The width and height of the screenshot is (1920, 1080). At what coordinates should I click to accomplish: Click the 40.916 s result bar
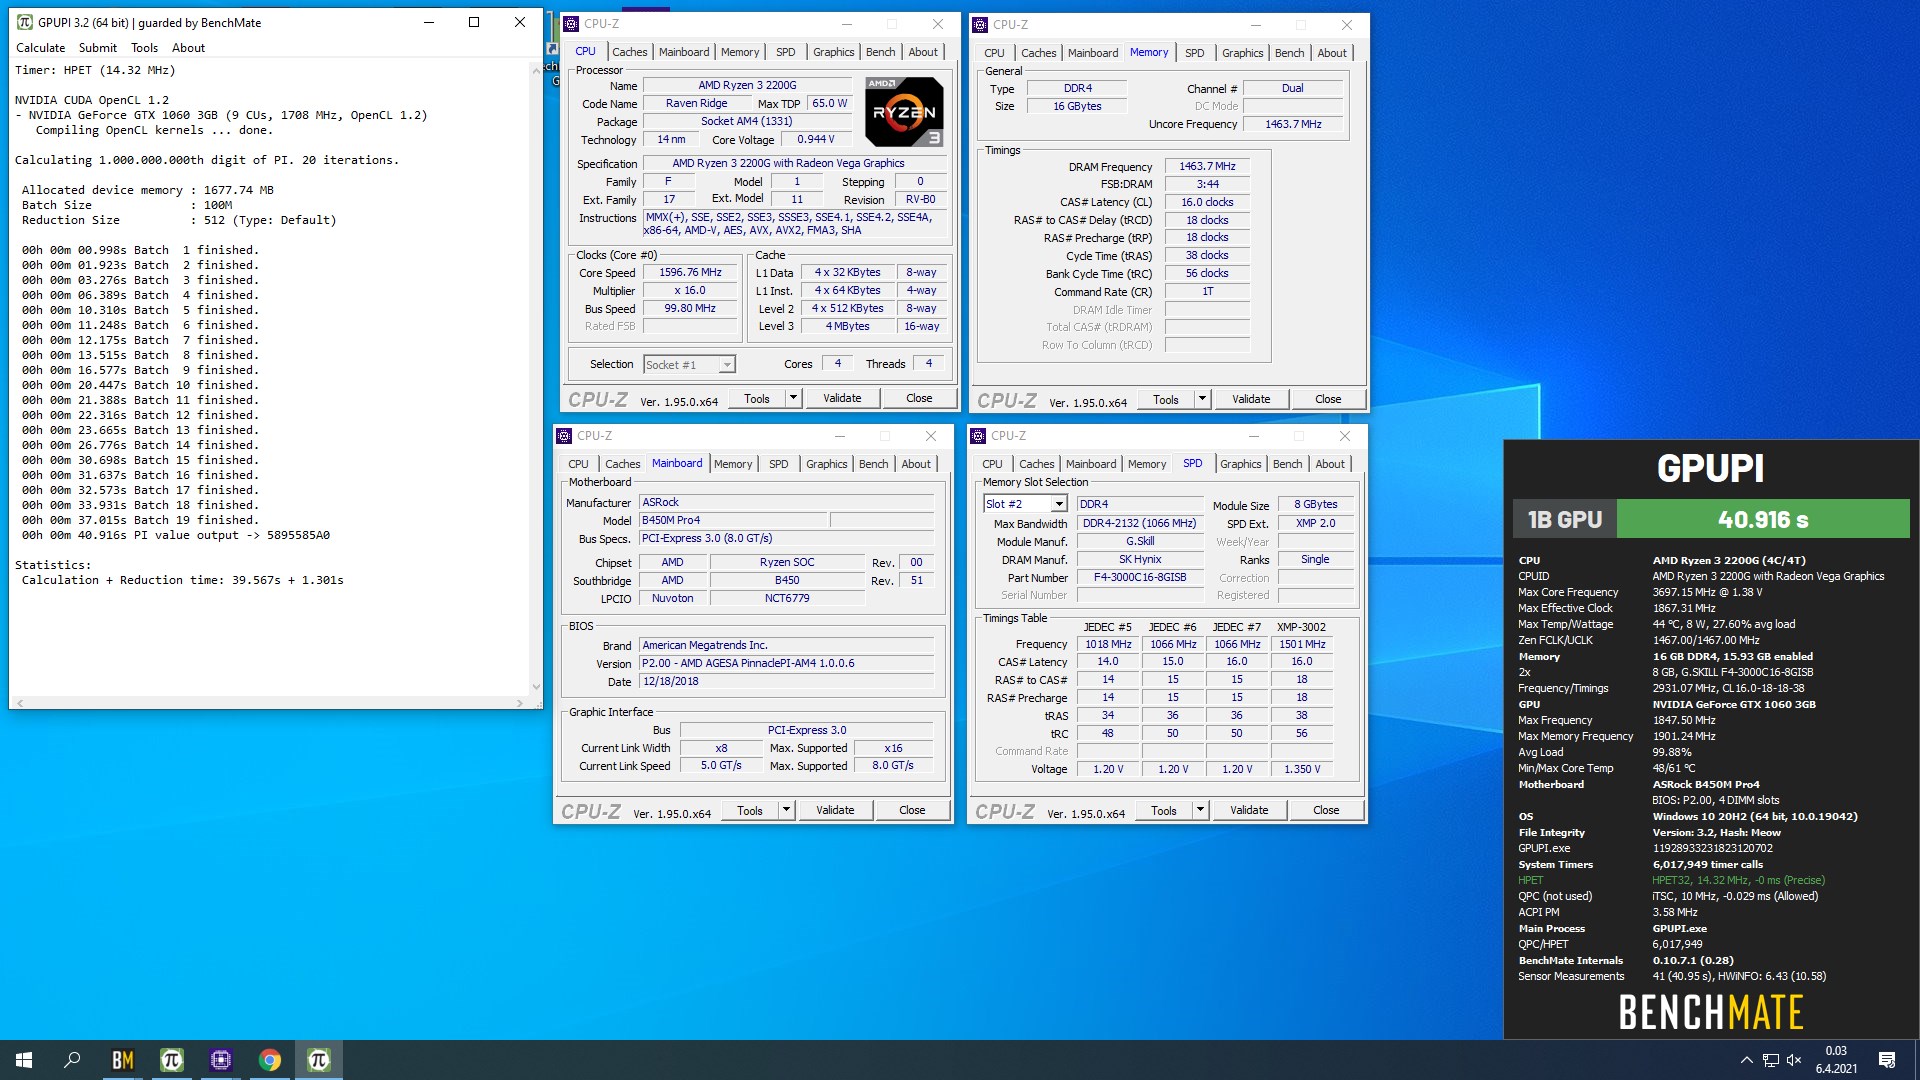coord(1763,519)
